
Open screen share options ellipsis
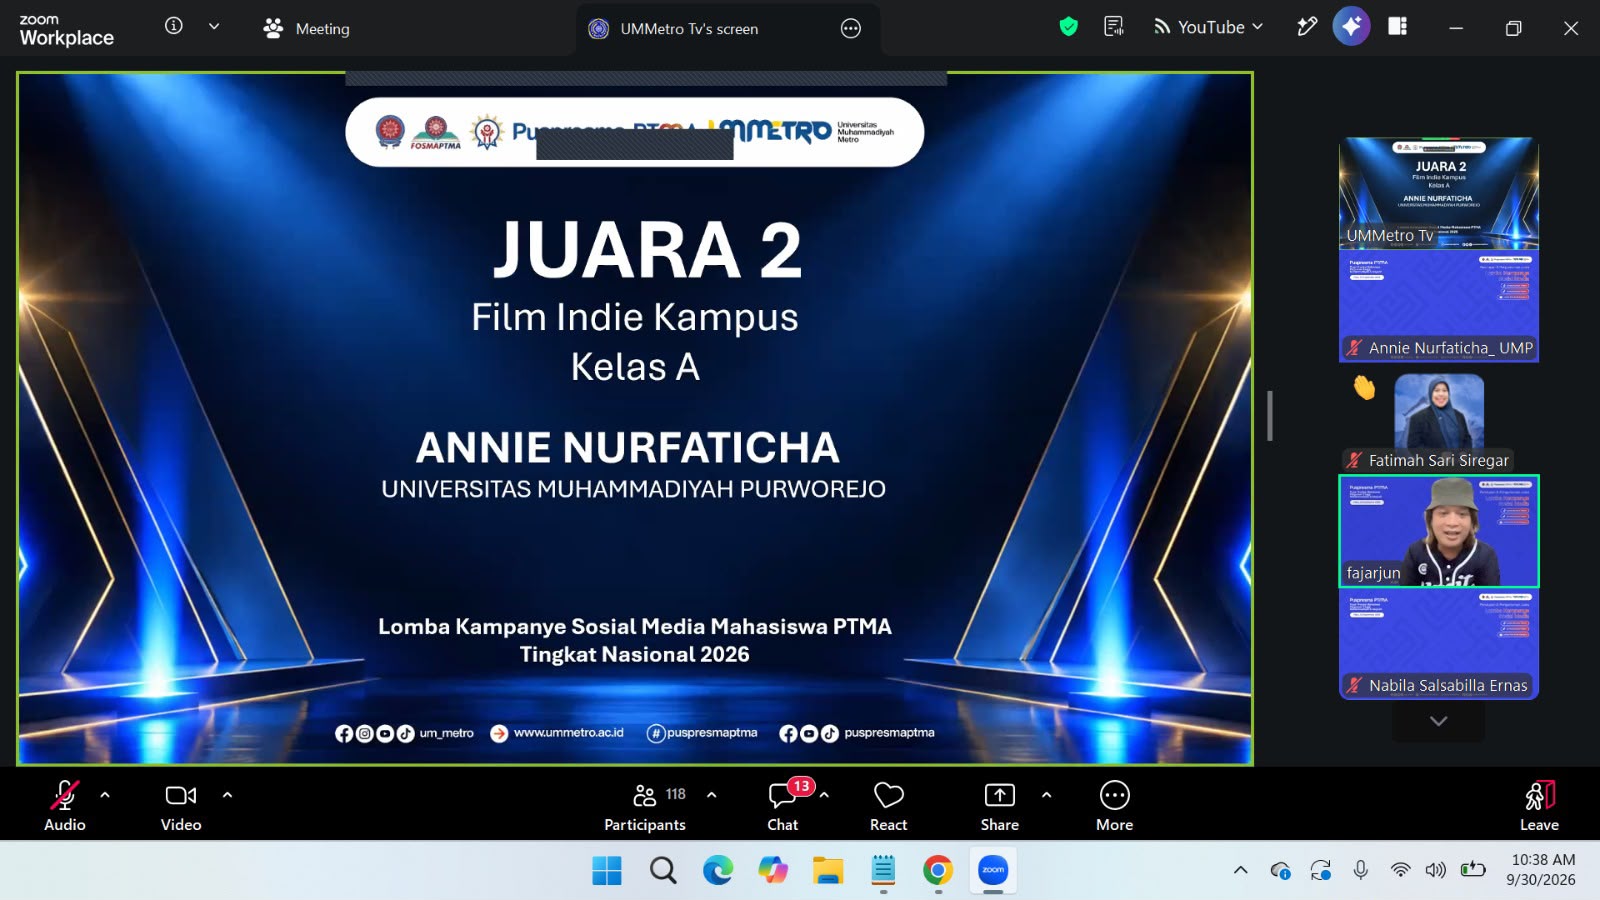pyautogui.click(x=851, y=29)
